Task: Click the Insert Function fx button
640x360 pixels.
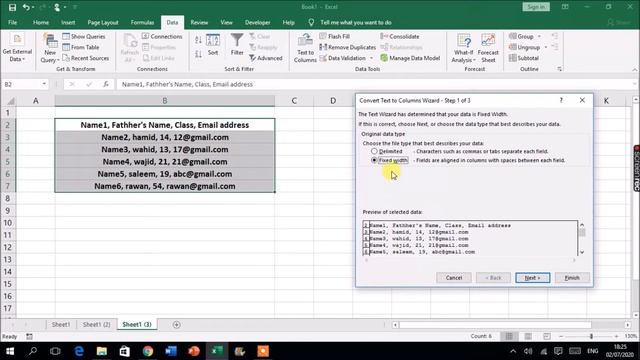Action: coord(106,84)
